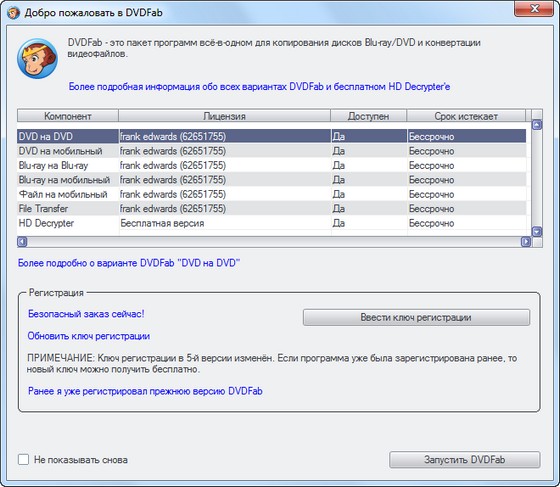Click the horizontal scroll right arrow
This screenshot has height=487, width=560.
(526, 242)
